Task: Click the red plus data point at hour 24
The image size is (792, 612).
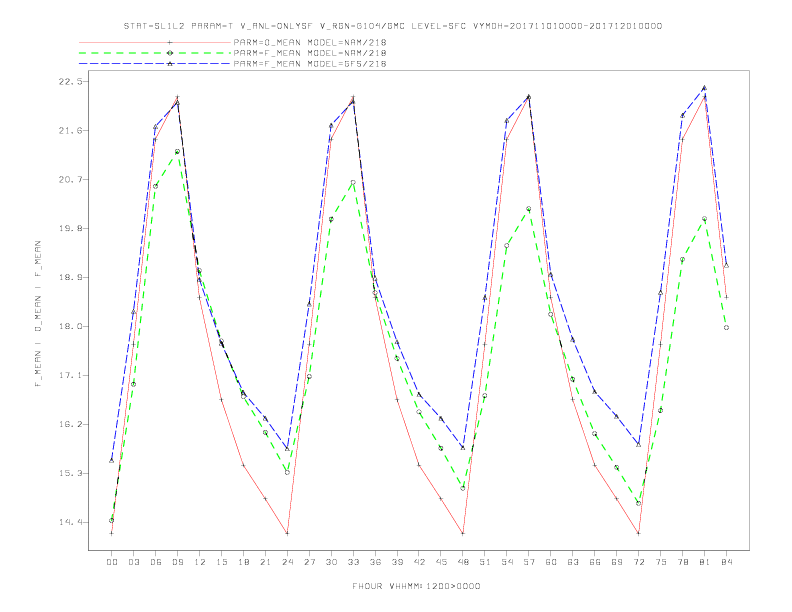Action: pos(287,533)
